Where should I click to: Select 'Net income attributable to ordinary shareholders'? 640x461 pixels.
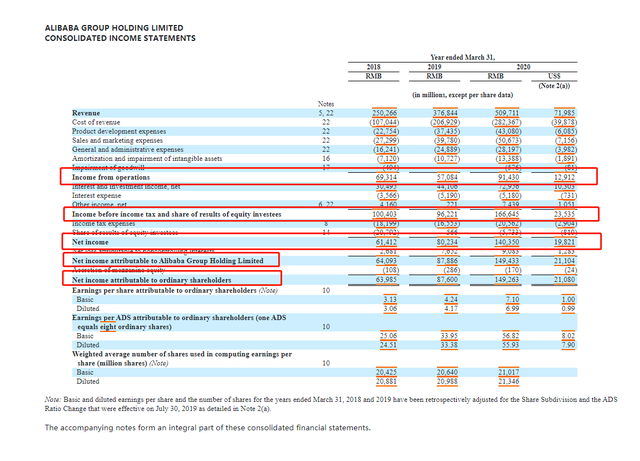pyautogui.click(x=151, y=280)
